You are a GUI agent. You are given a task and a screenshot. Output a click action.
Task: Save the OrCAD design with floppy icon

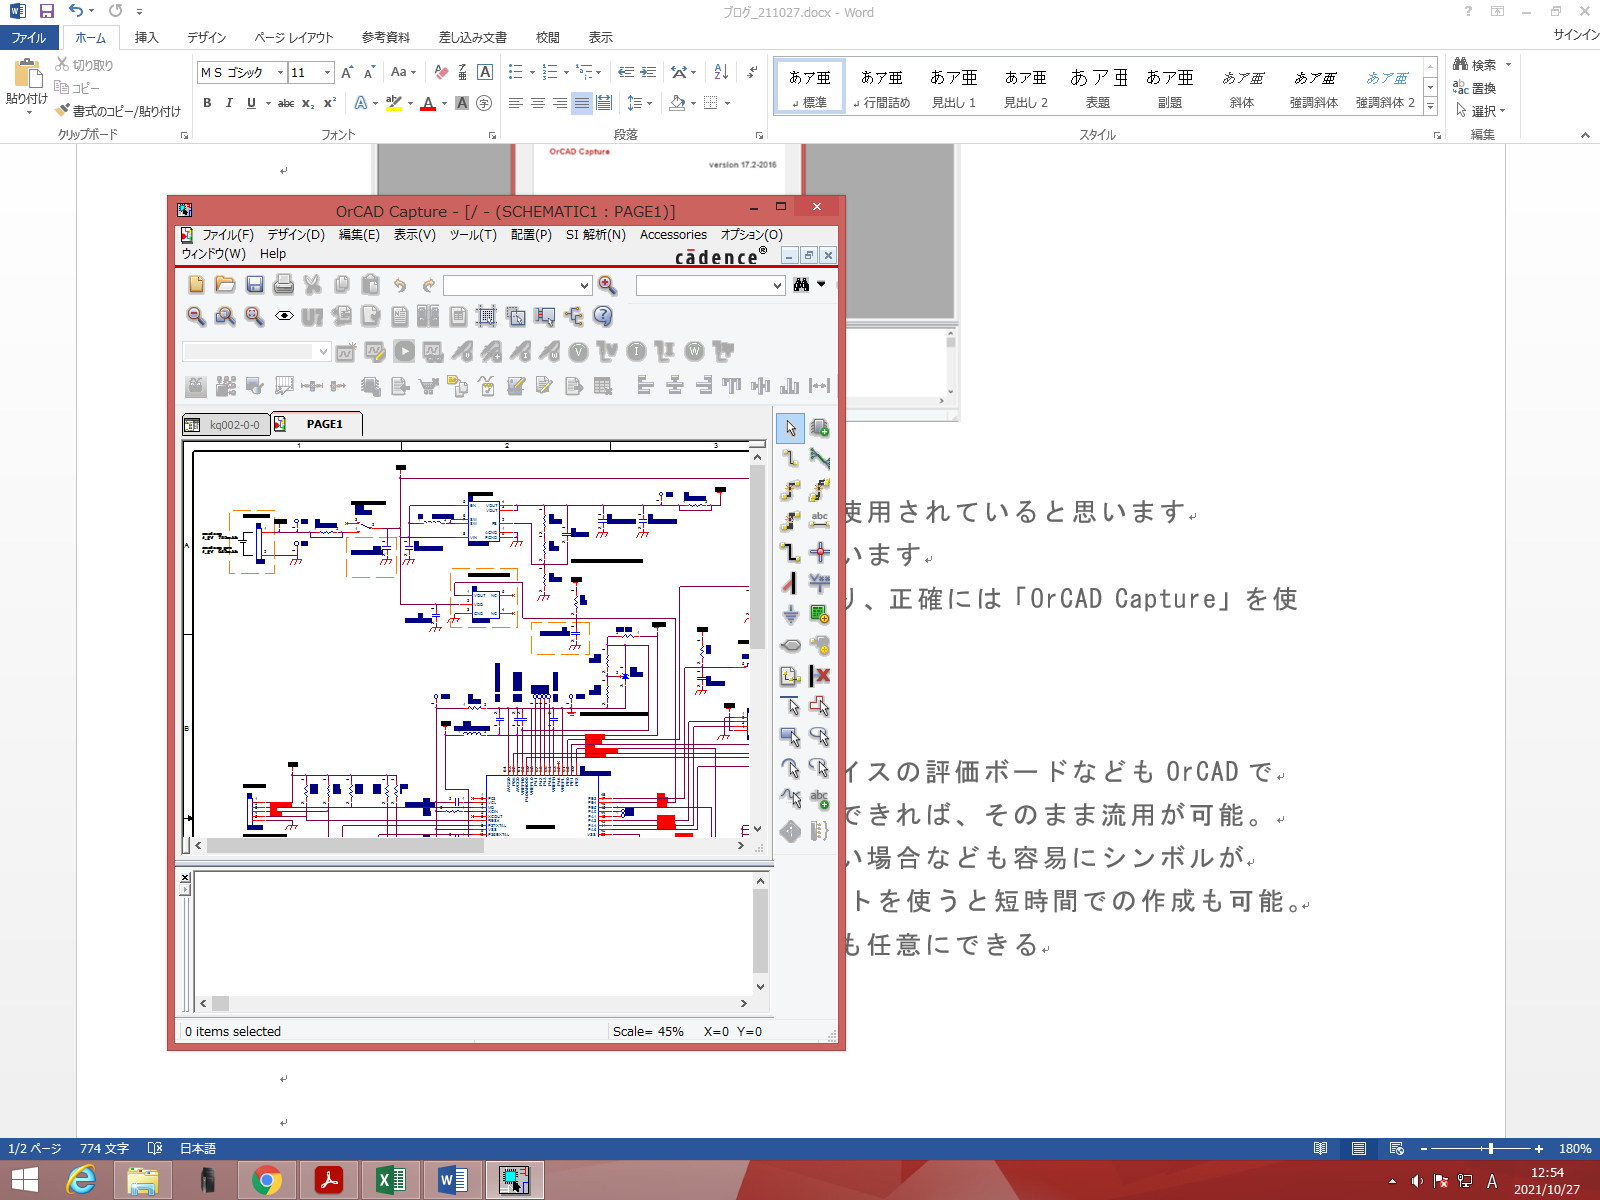tap(254, 285)
